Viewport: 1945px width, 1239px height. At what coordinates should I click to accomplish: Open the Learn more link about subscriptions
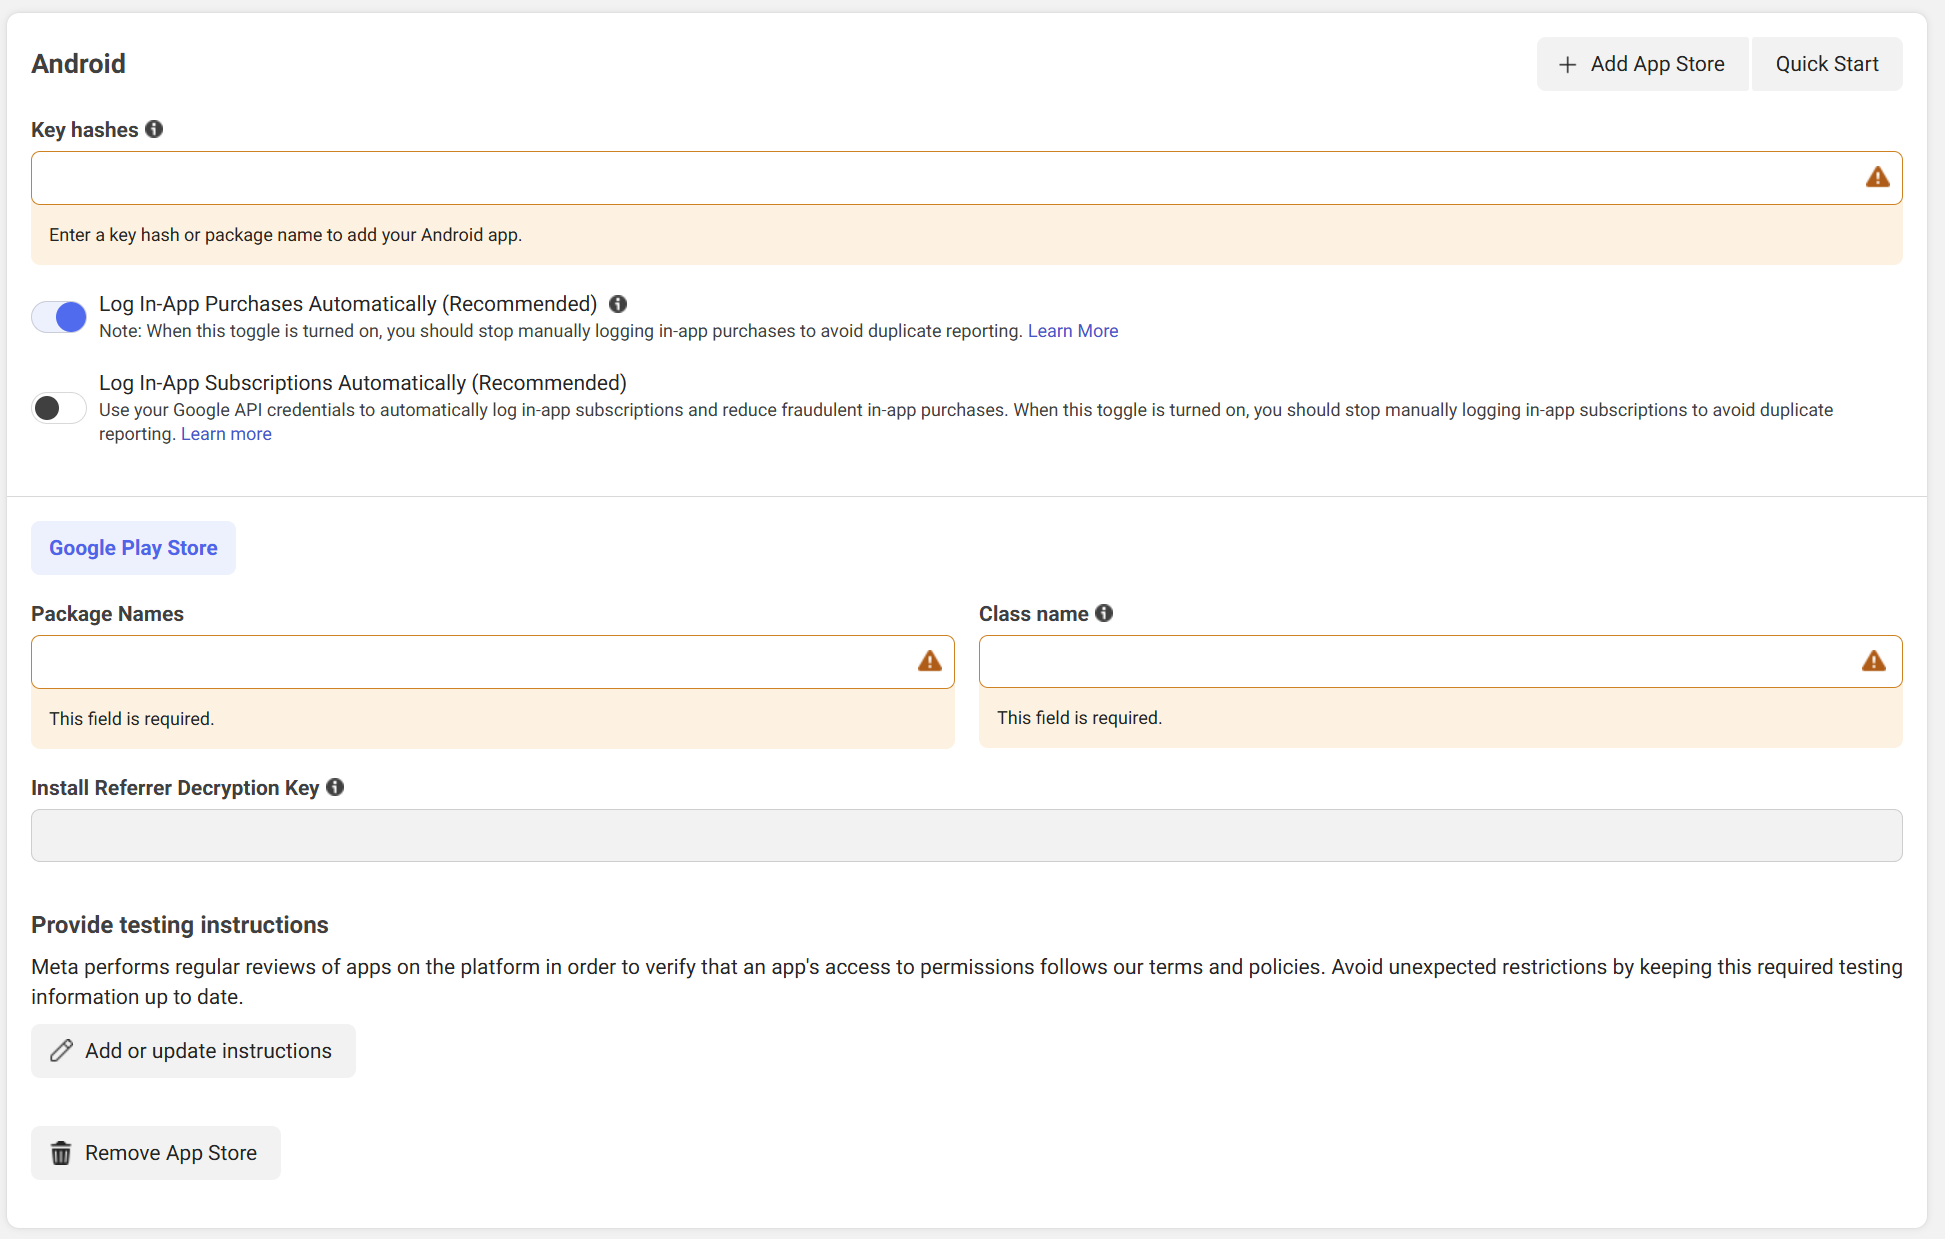coord(226,433)
